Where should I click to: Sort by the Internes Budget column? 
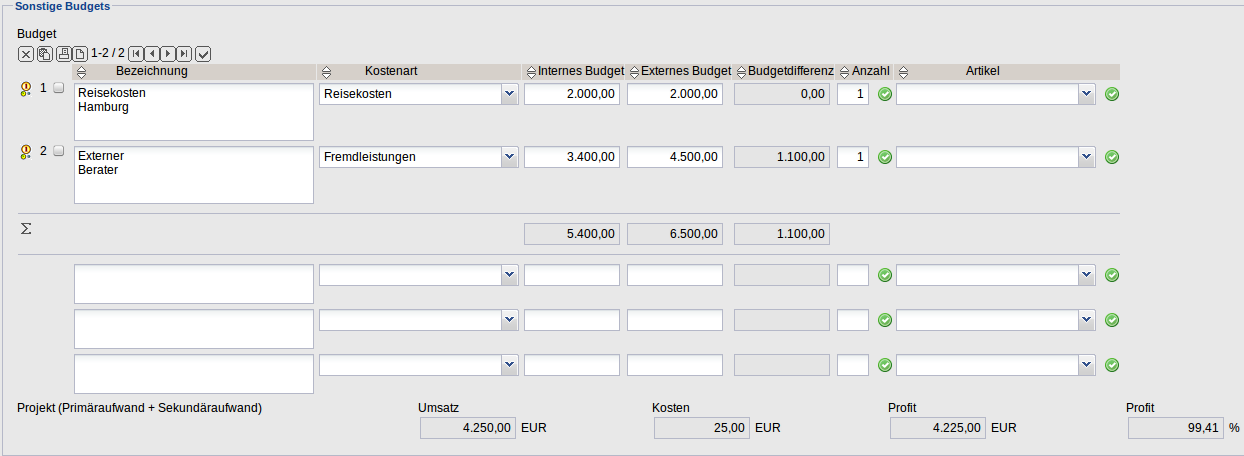(531, 72)
